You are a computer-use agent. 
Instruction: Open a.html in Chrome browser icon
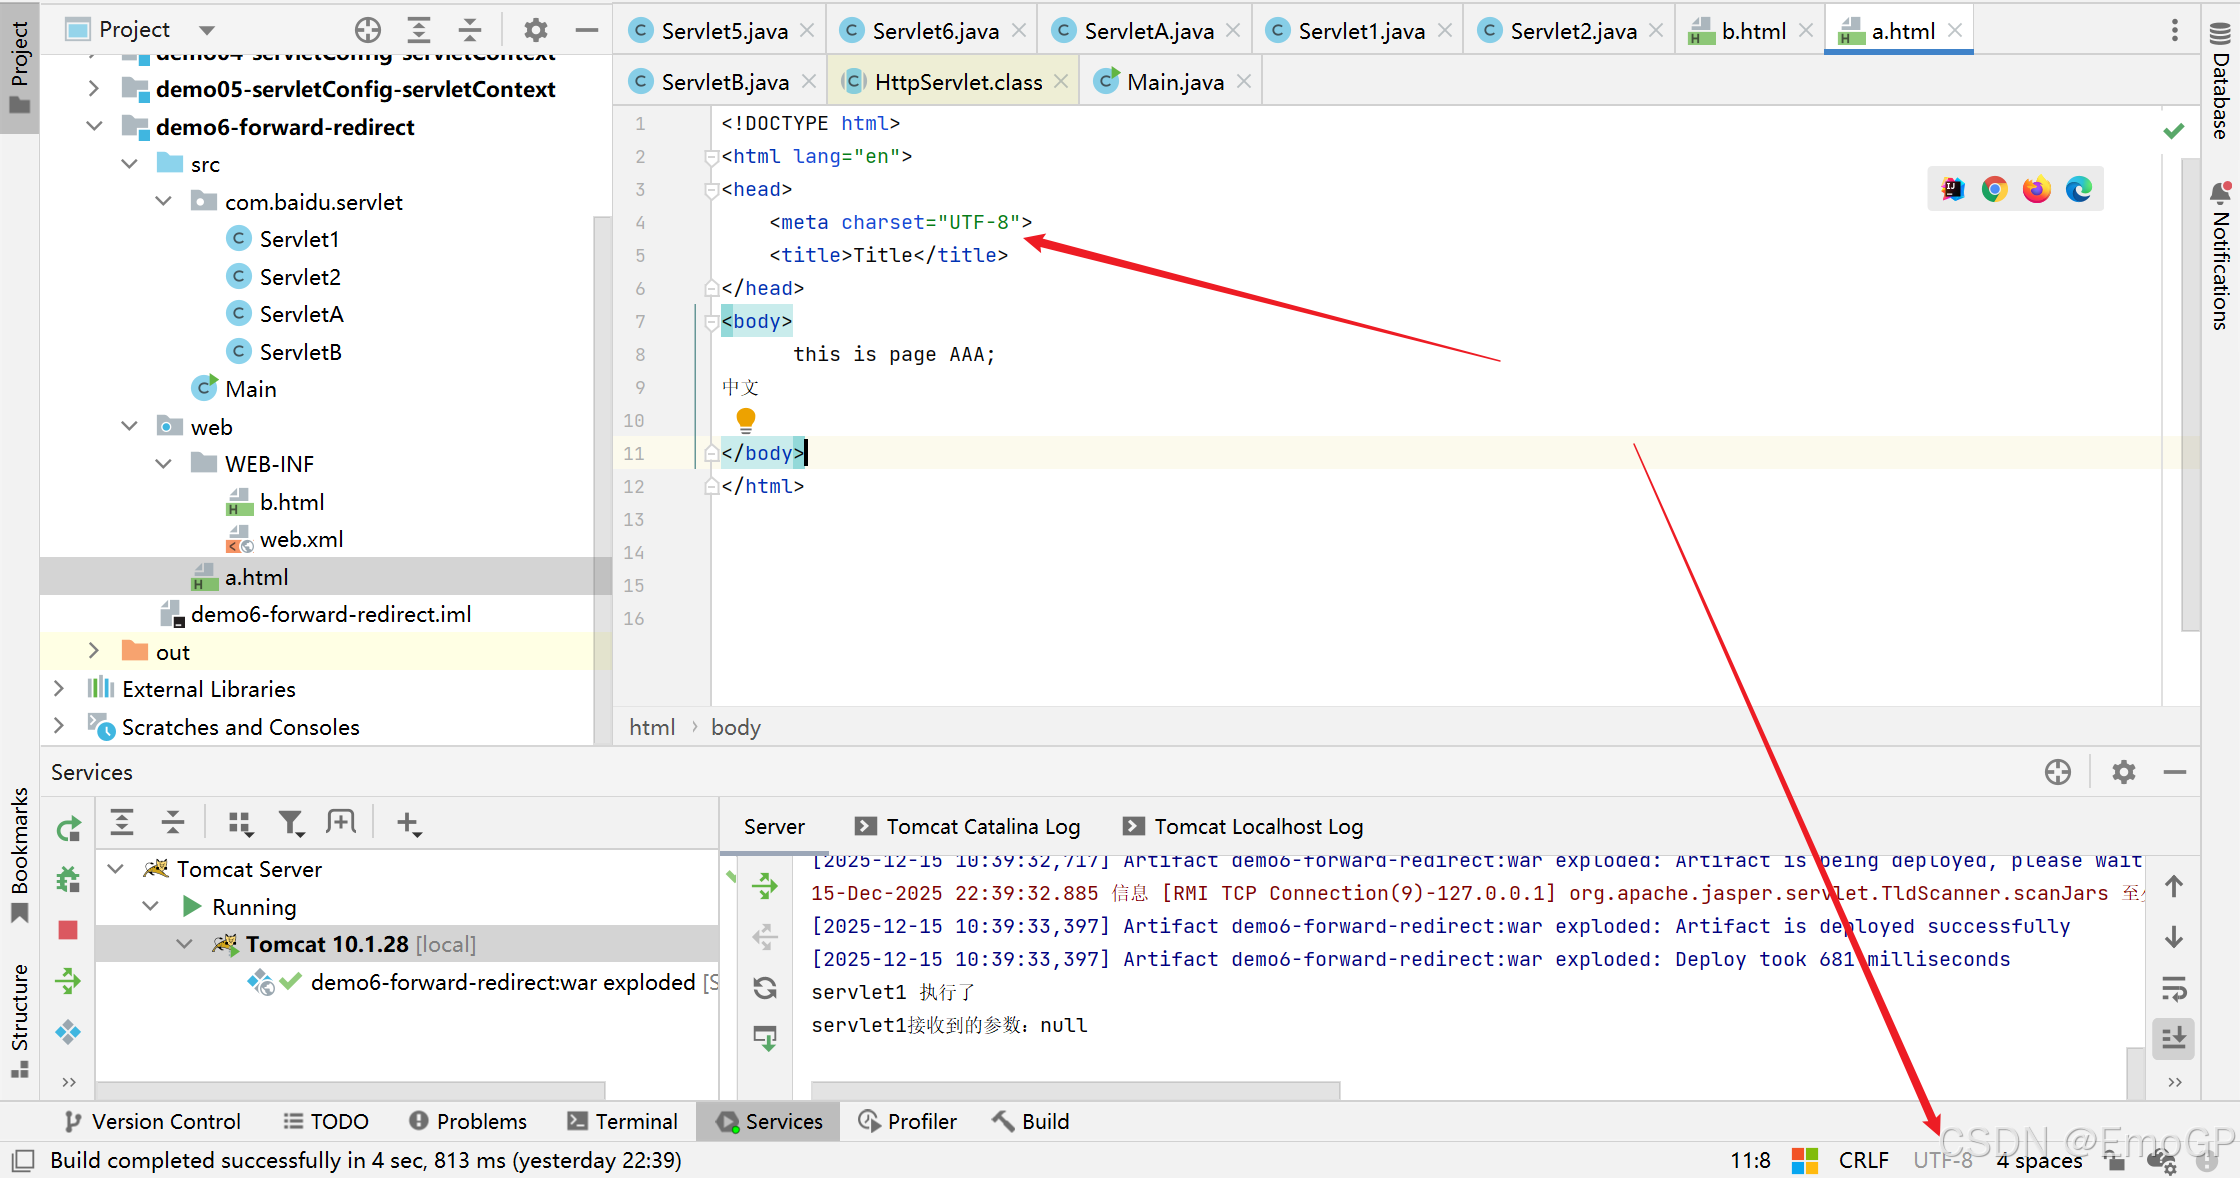pyautogui.click(x=1994, y=189)
